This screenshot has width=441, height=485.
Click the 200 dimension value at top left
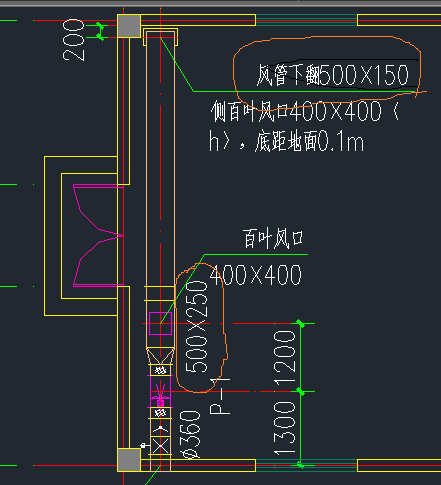click(74, 40)
